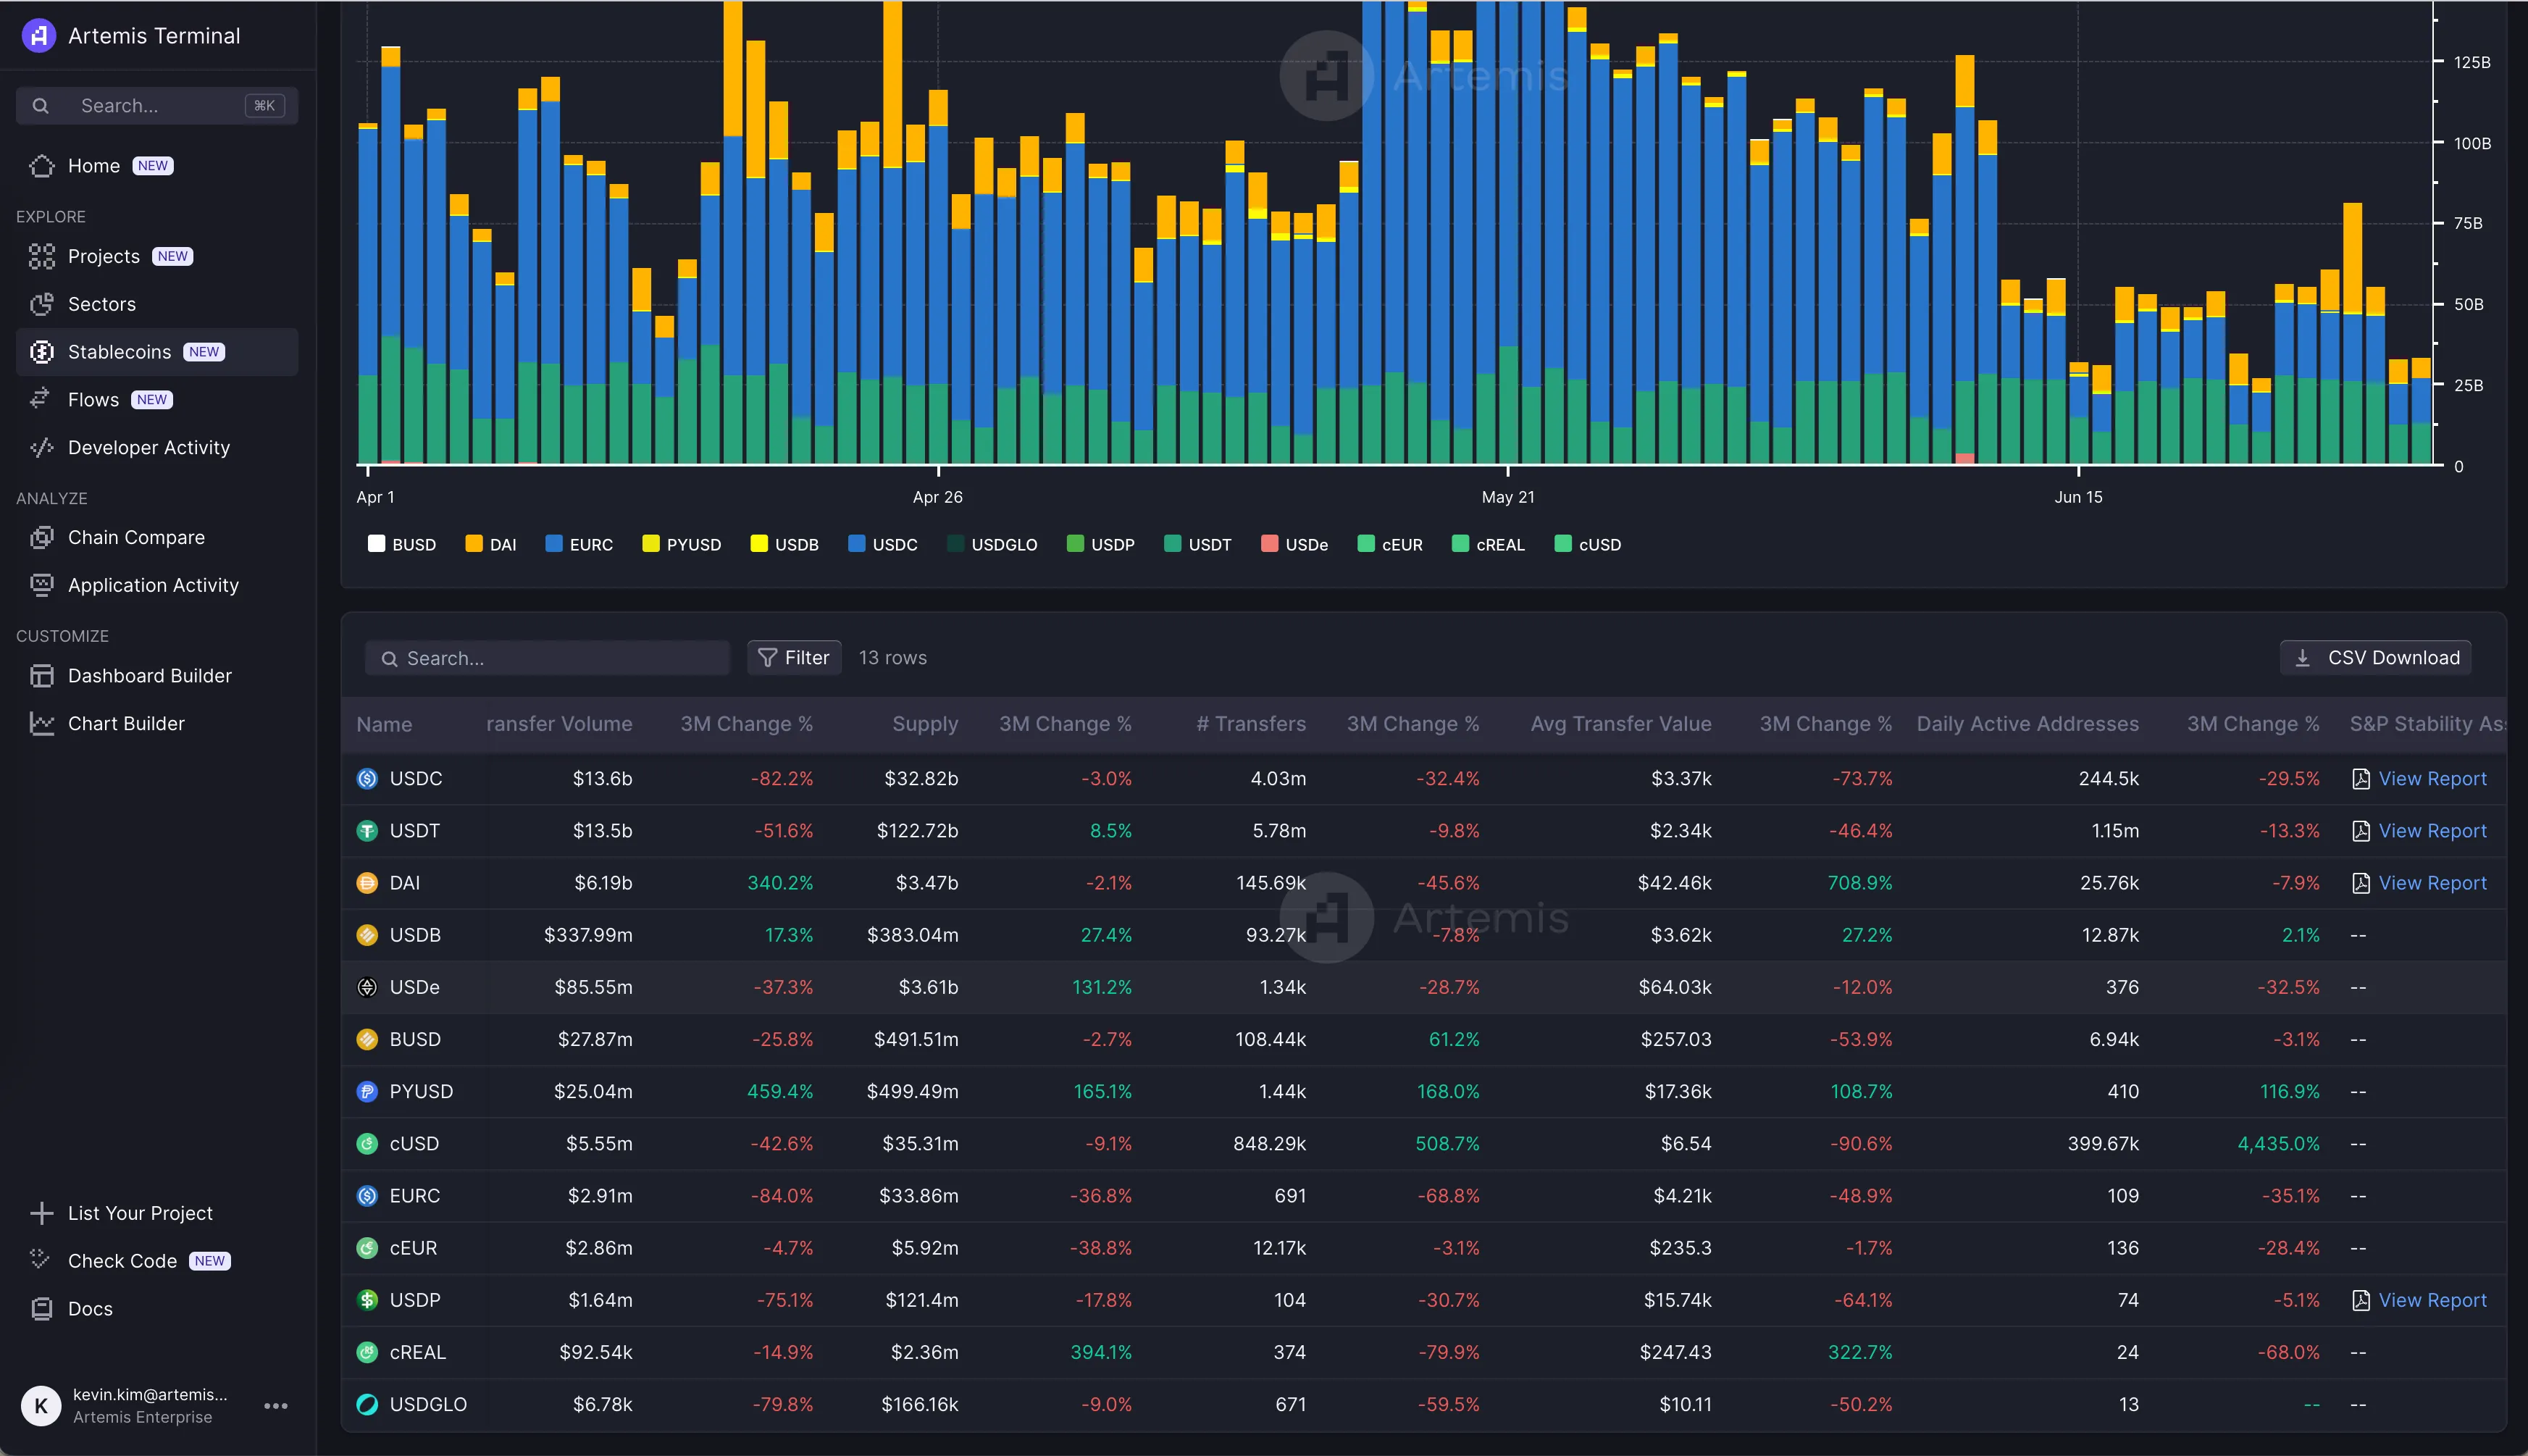Image resolution: width=2528 pixels, height=1456 pixels.
Task: Open Home via its house icon
Action: click(42, 166)
